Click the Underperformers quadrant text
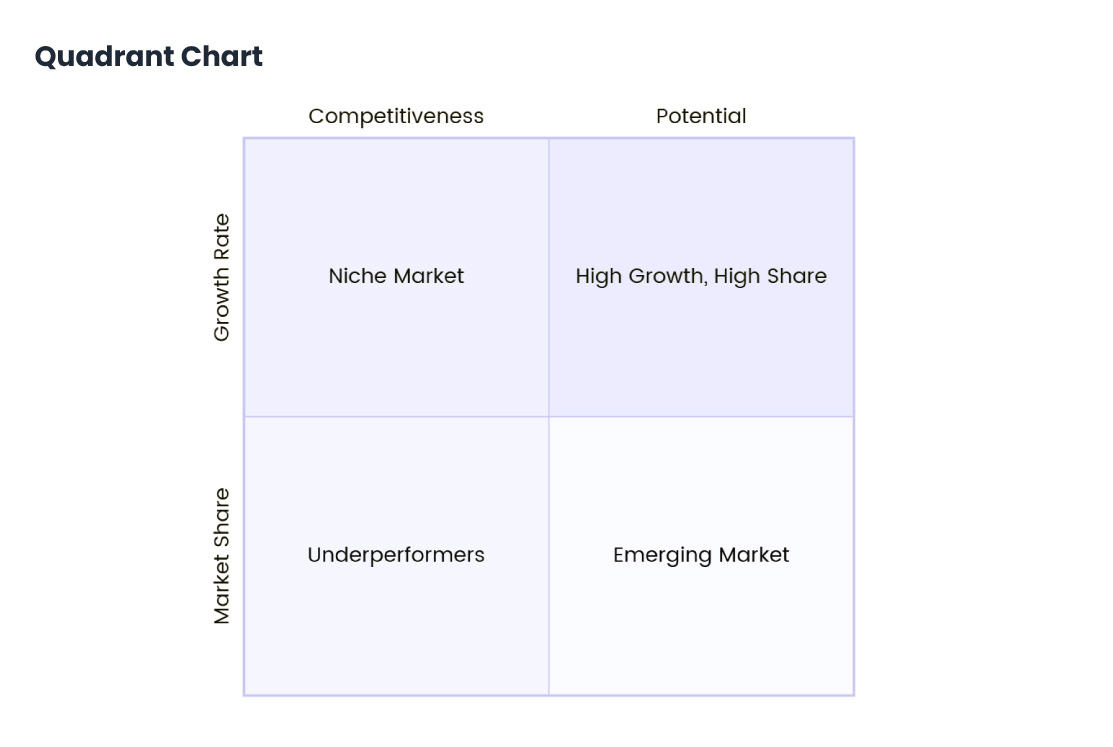Image resolution: width=1113 pixels, height=747 pixels. pyautogui.click(x=396, y=555)
